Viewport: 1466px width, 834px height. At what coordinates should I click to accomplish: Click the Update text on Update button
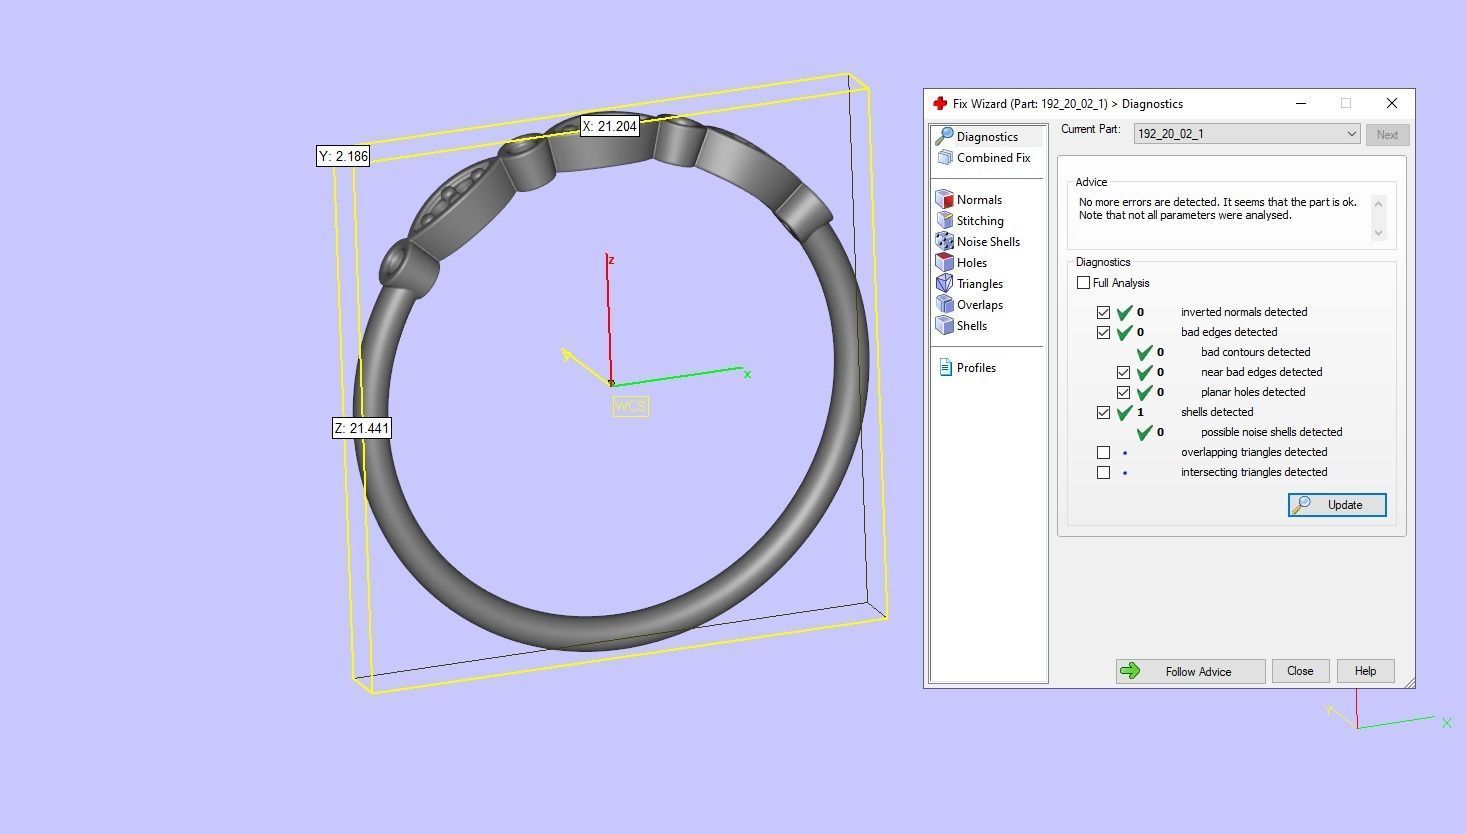tap(1345, 505)
